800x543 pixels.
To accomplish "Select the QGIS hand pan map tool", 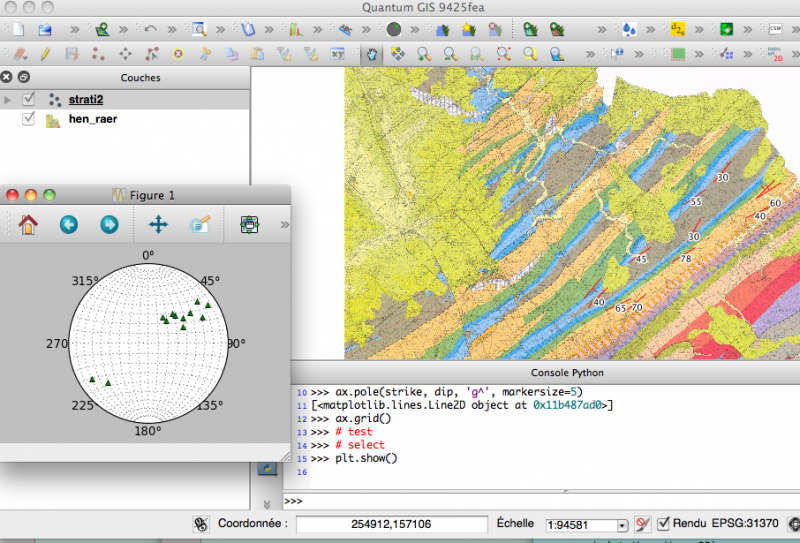I will coord(372,53).
